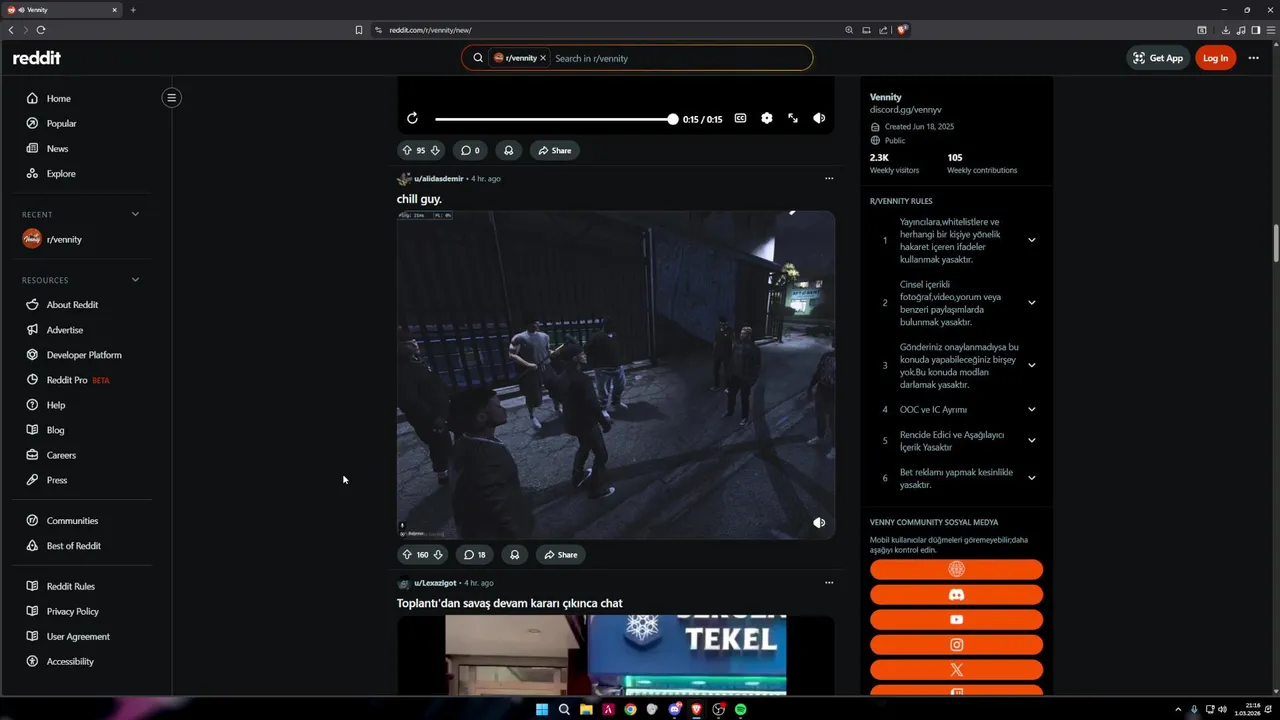1280x720 pixels.
Task: Open overflow menu for u/Lexazigot post
Action: 829,583
